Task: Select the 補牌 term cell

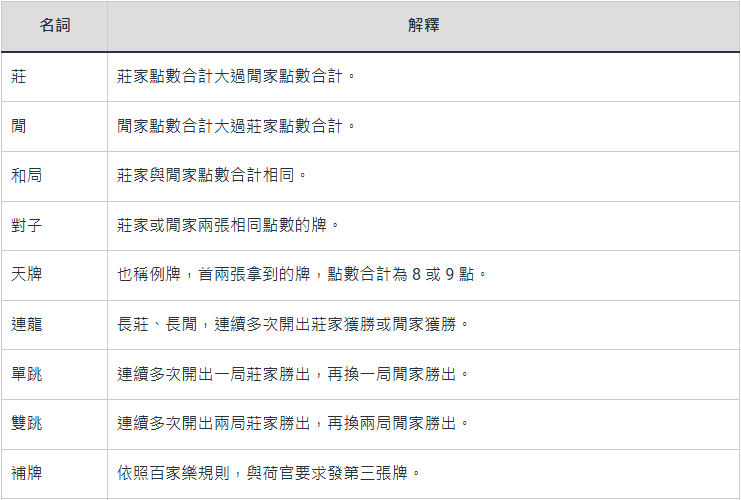Action: [x=27, y=473]
